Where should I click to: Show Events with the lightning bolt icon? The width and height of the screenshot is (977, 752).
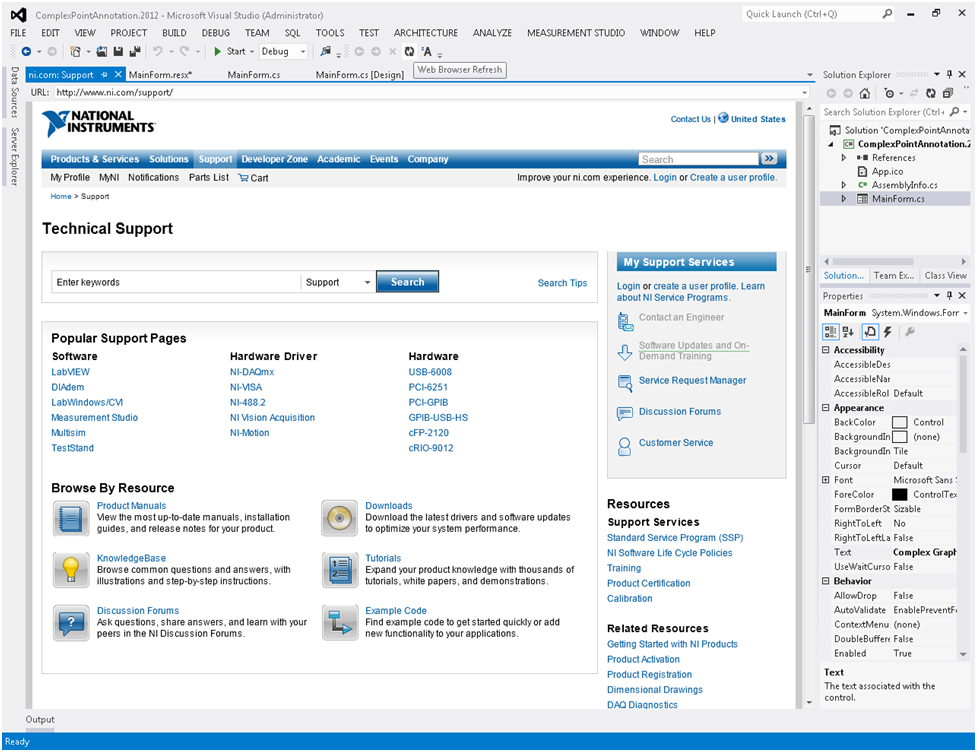887,332
